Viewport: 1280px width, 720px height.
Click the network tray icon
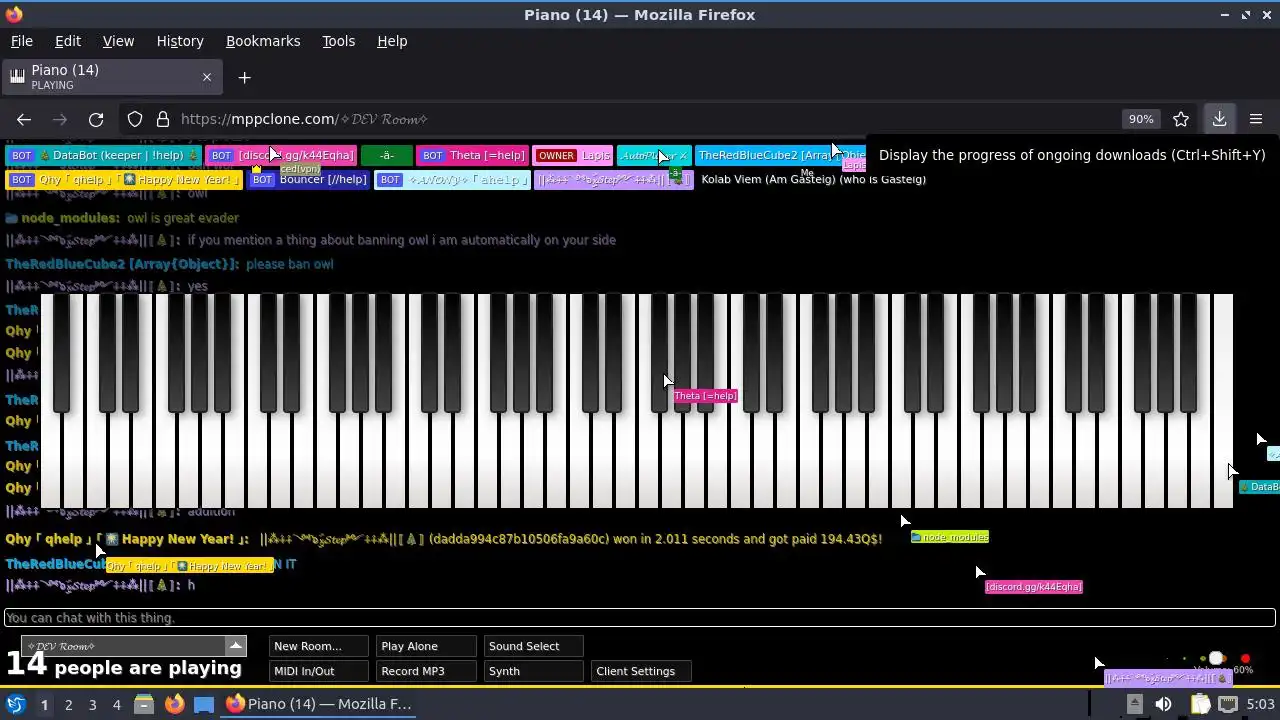(x=1228, y=704)
